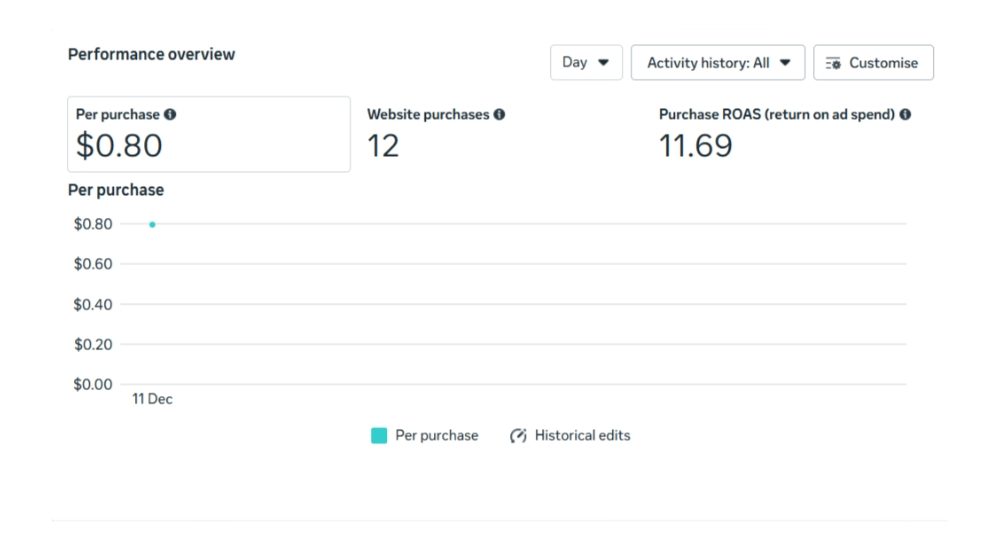The width and height of the screenshot is (1000, 550).
Task: Select the Purchase ROAS metric heading
Action: pos(776,115)
